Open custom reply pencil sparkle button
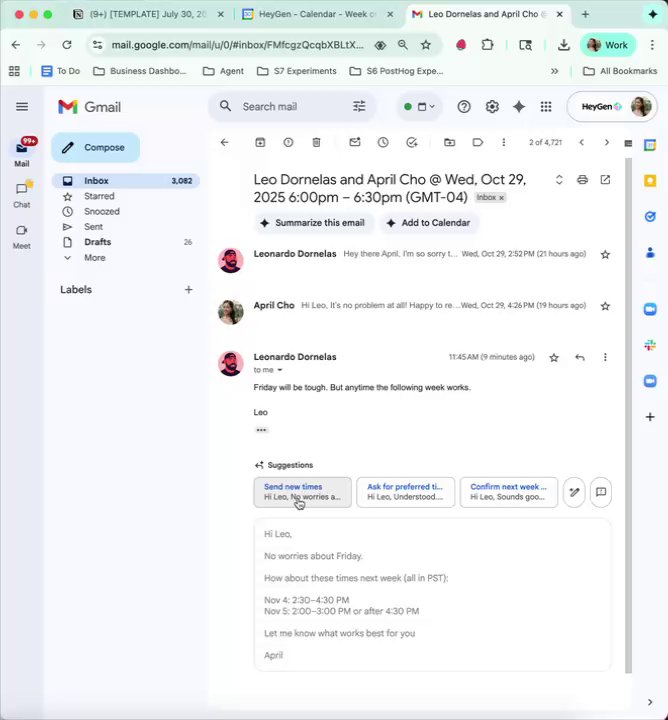The width and height of the screenshot is (668, 720). pos(574,492)
